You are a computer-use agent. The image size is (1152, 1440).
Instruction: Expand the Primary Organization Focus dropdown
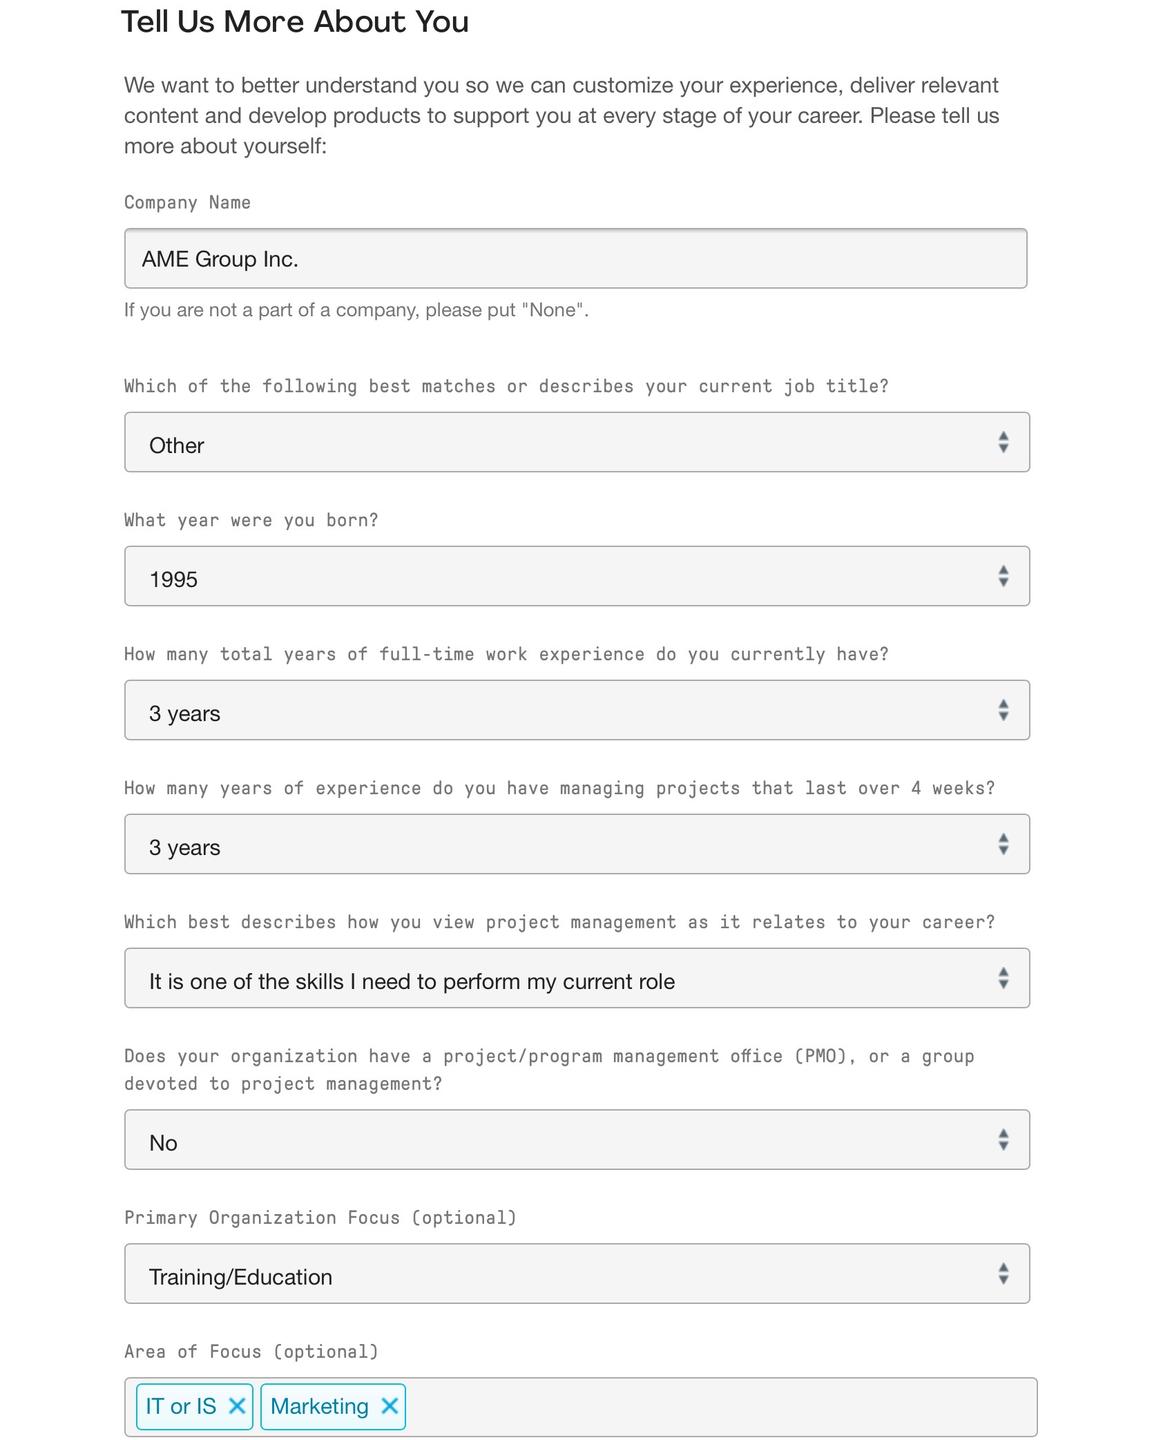click(x=560, y=1274)
